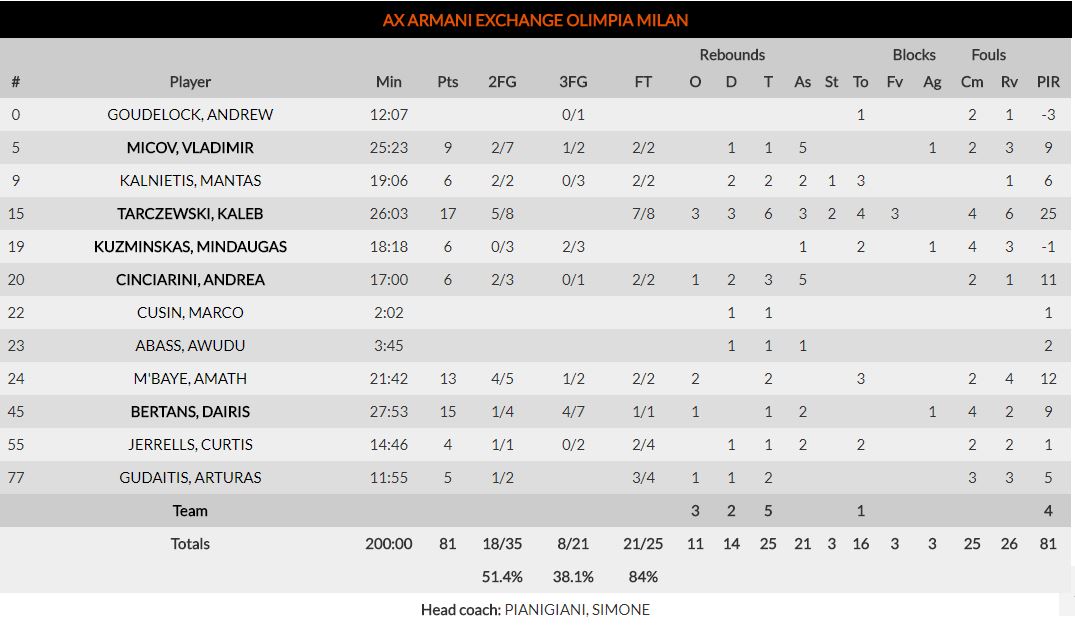The height and width of the screenshot is (635, 1075).
Task: Open Goudelock, Andrew player page
Action: [x=190, y=115]
